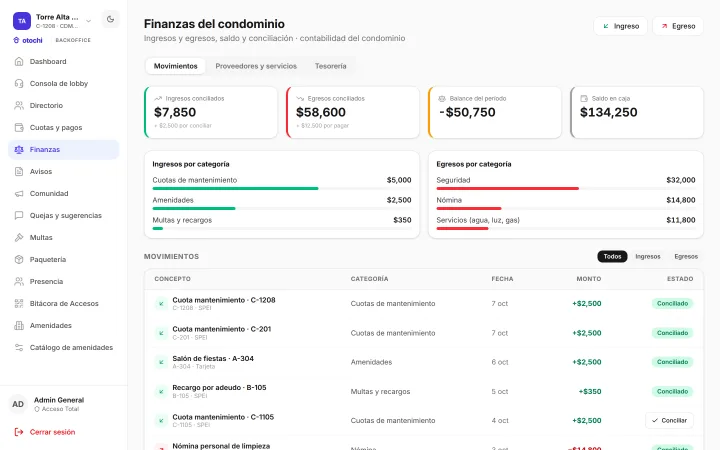Viewport: 720px width, 450px height.
Task: Click income arrow icon for Salón de fiestas A-304
Action: 161,362
